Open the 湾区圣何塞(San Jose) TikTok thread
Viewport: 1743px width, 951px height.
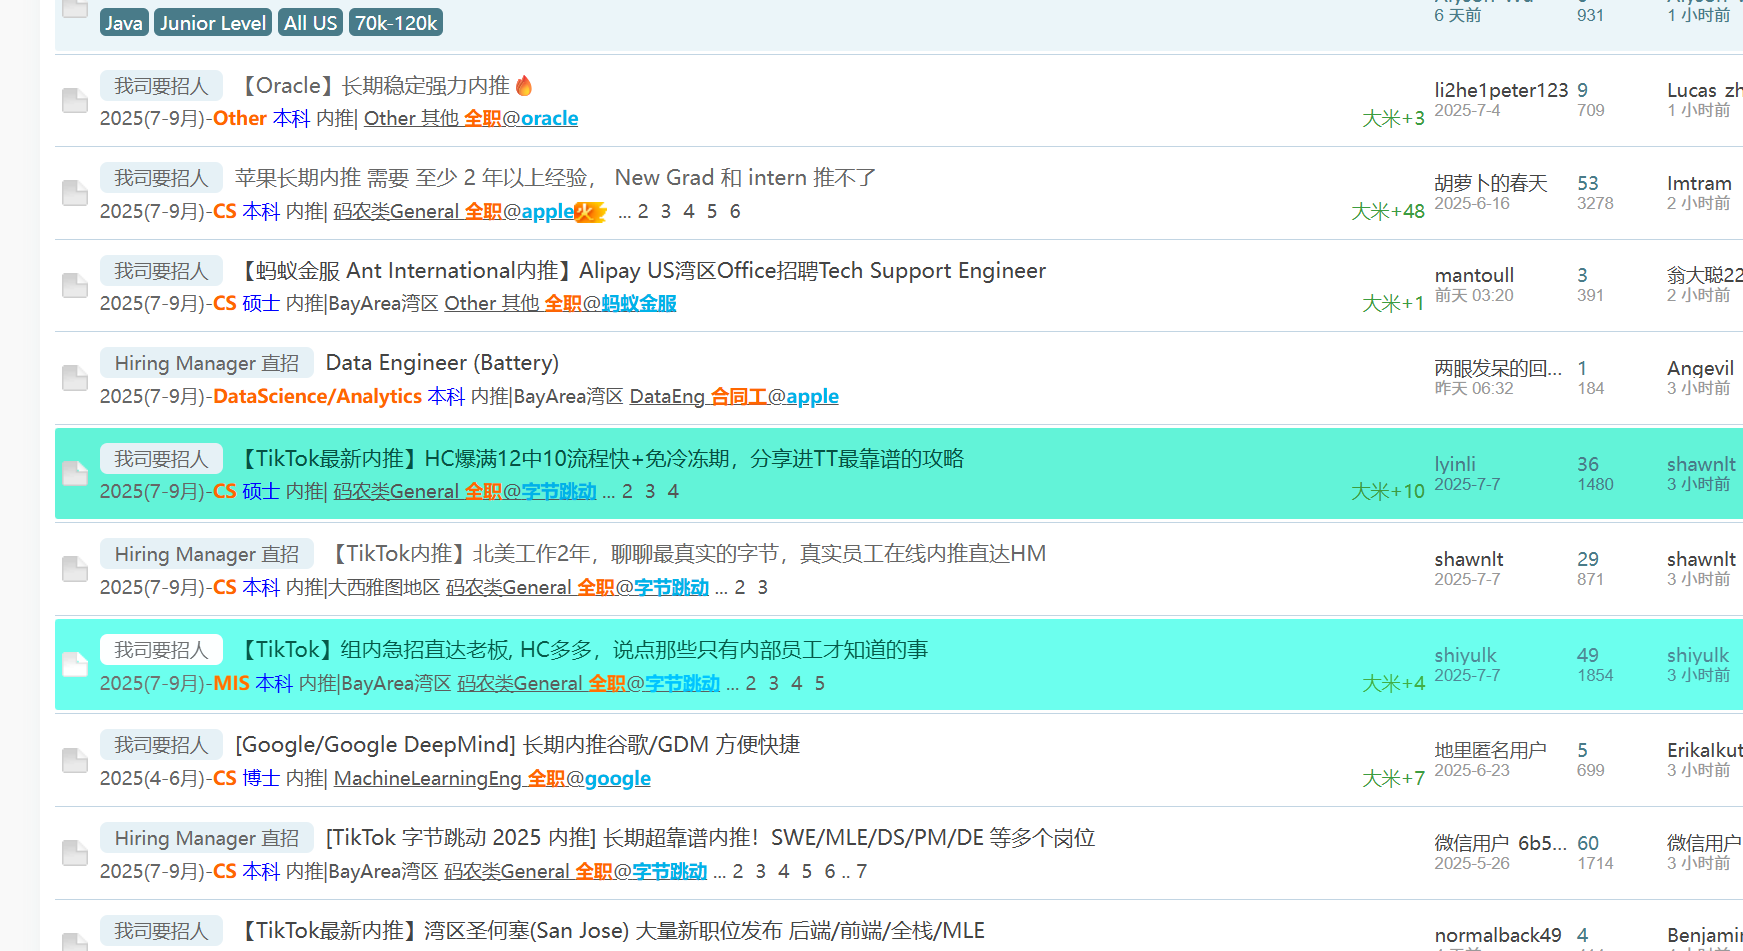(610, 931)
